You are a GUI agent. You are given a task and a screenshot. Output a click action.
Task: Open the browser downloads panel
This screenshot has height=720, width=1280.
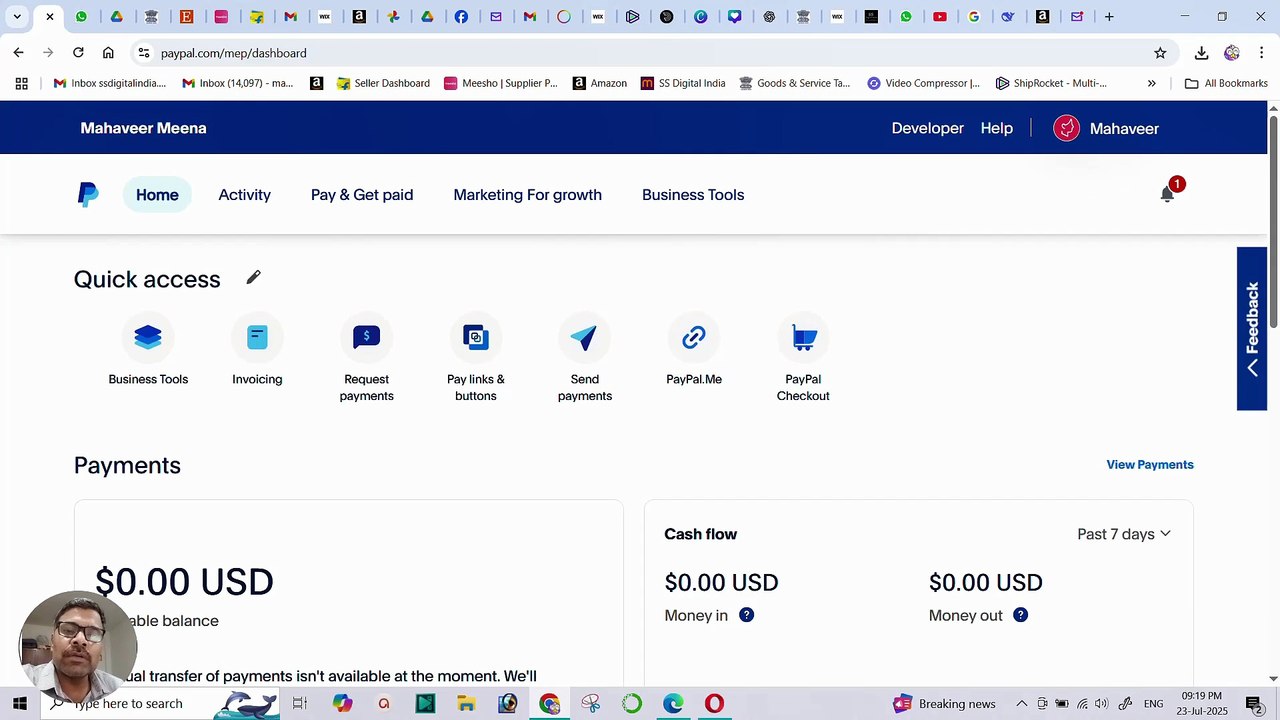click(x=1202, y=53)
